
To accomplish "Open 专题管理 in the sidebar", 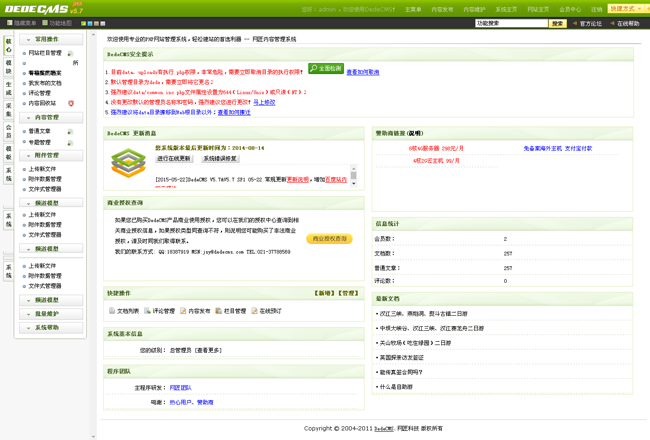I will coord(39,143).
